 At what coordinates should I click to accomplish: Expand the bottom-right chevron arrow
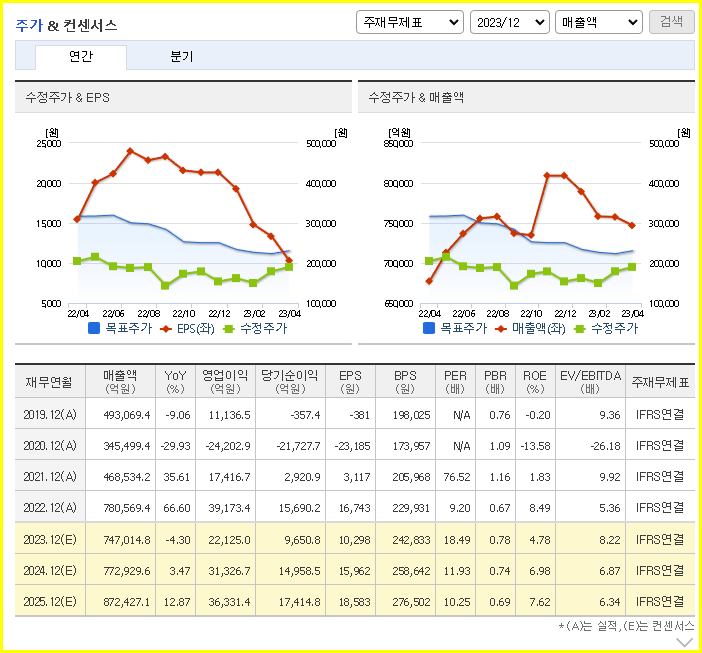tap(685, 643)
